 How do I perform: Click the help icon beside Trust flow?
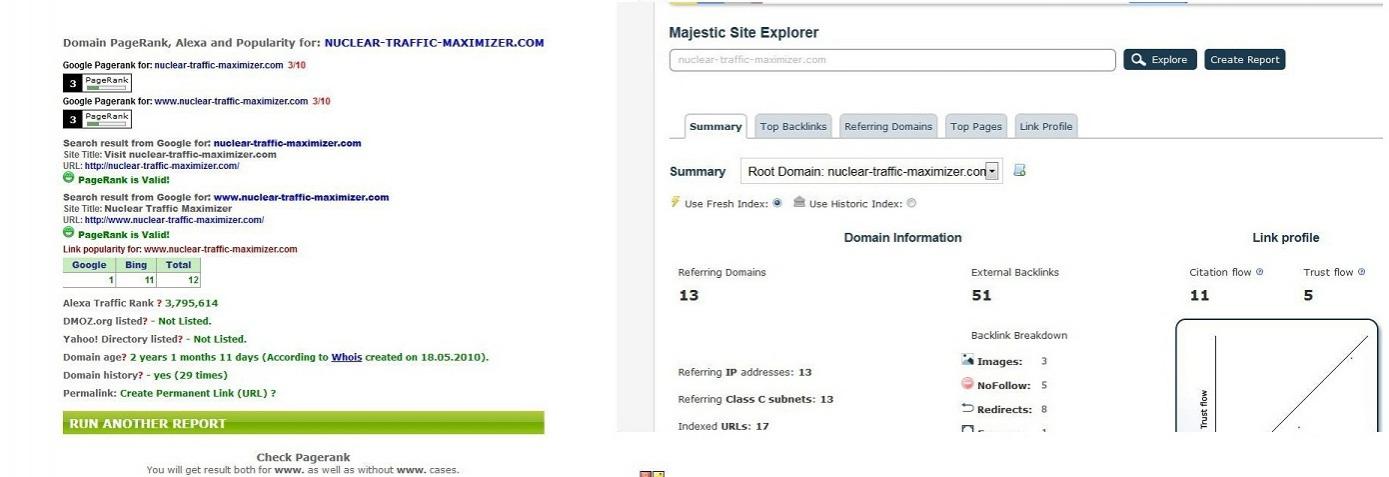click(x=1362, y=272)
